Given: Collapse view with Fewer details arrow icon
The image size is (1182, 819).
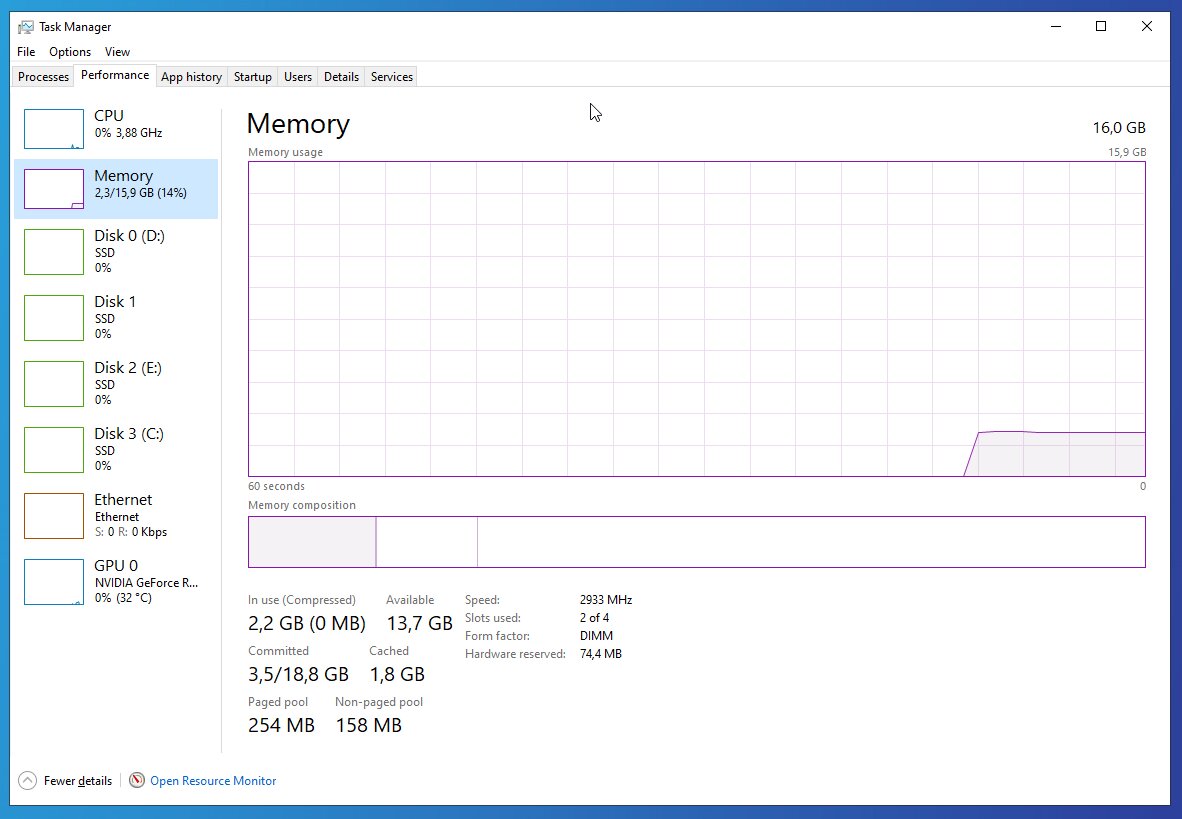Looking at the screenshot, I should click(27, 781).
